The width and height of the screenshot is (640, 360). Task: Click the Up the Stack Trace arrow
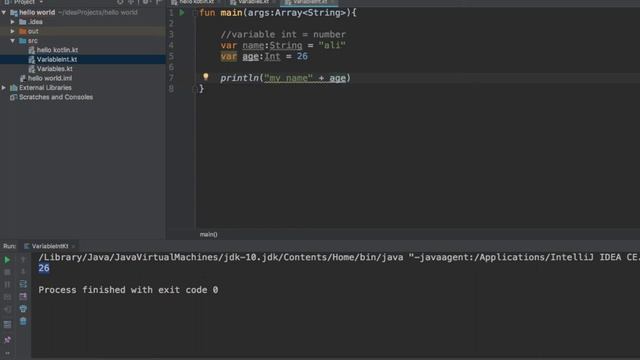coord(23,260)
